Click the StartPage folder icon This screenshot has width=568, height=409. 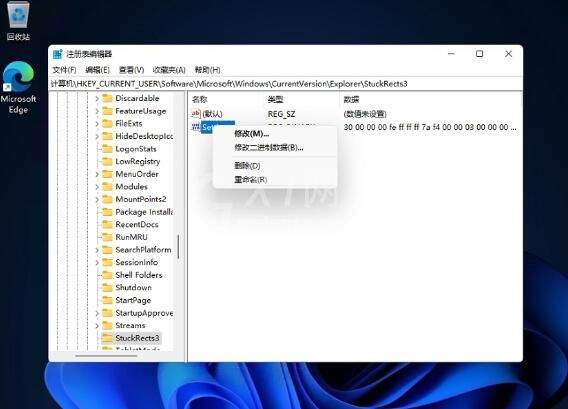click(107, 300)
